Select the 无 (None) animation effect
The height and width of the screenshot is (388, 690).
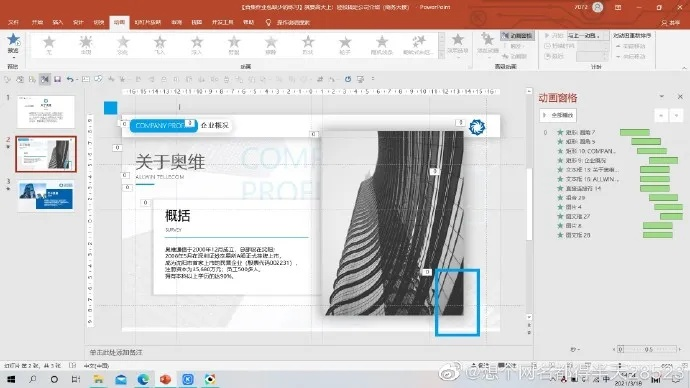[49, 45]
